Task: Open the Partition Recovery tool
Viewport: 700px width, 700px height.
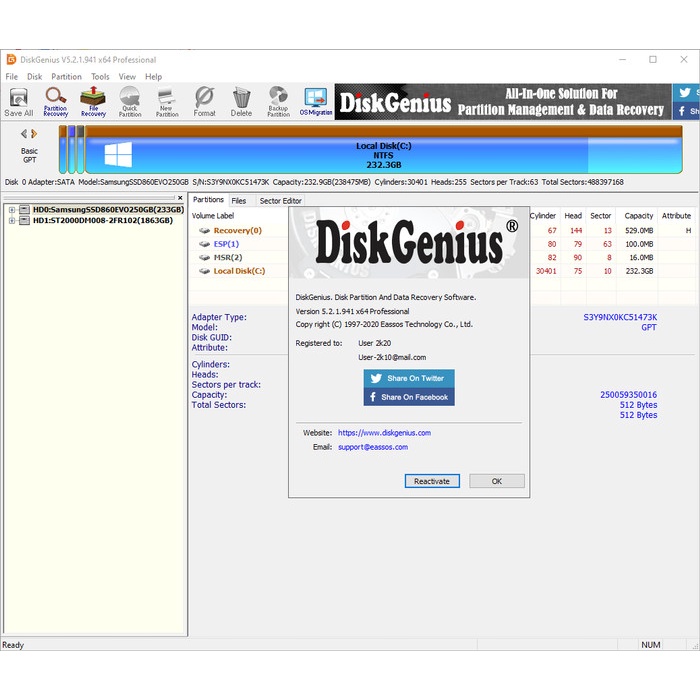Action: pos(56,102)
